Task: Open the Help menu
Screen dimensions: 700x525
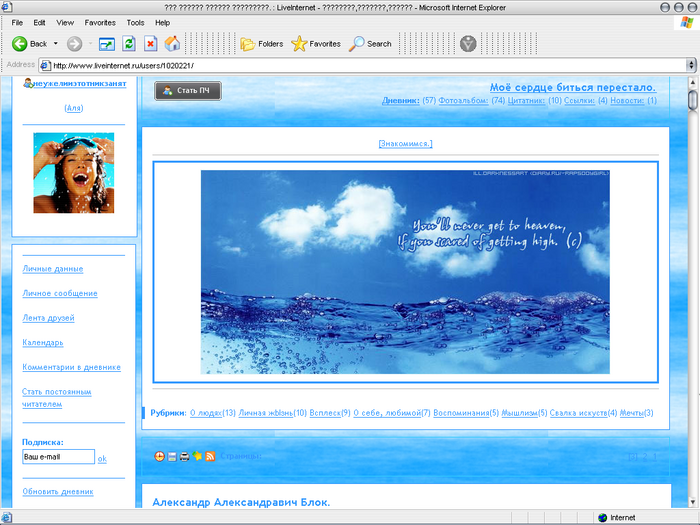Action: click(x=162, y=23)
